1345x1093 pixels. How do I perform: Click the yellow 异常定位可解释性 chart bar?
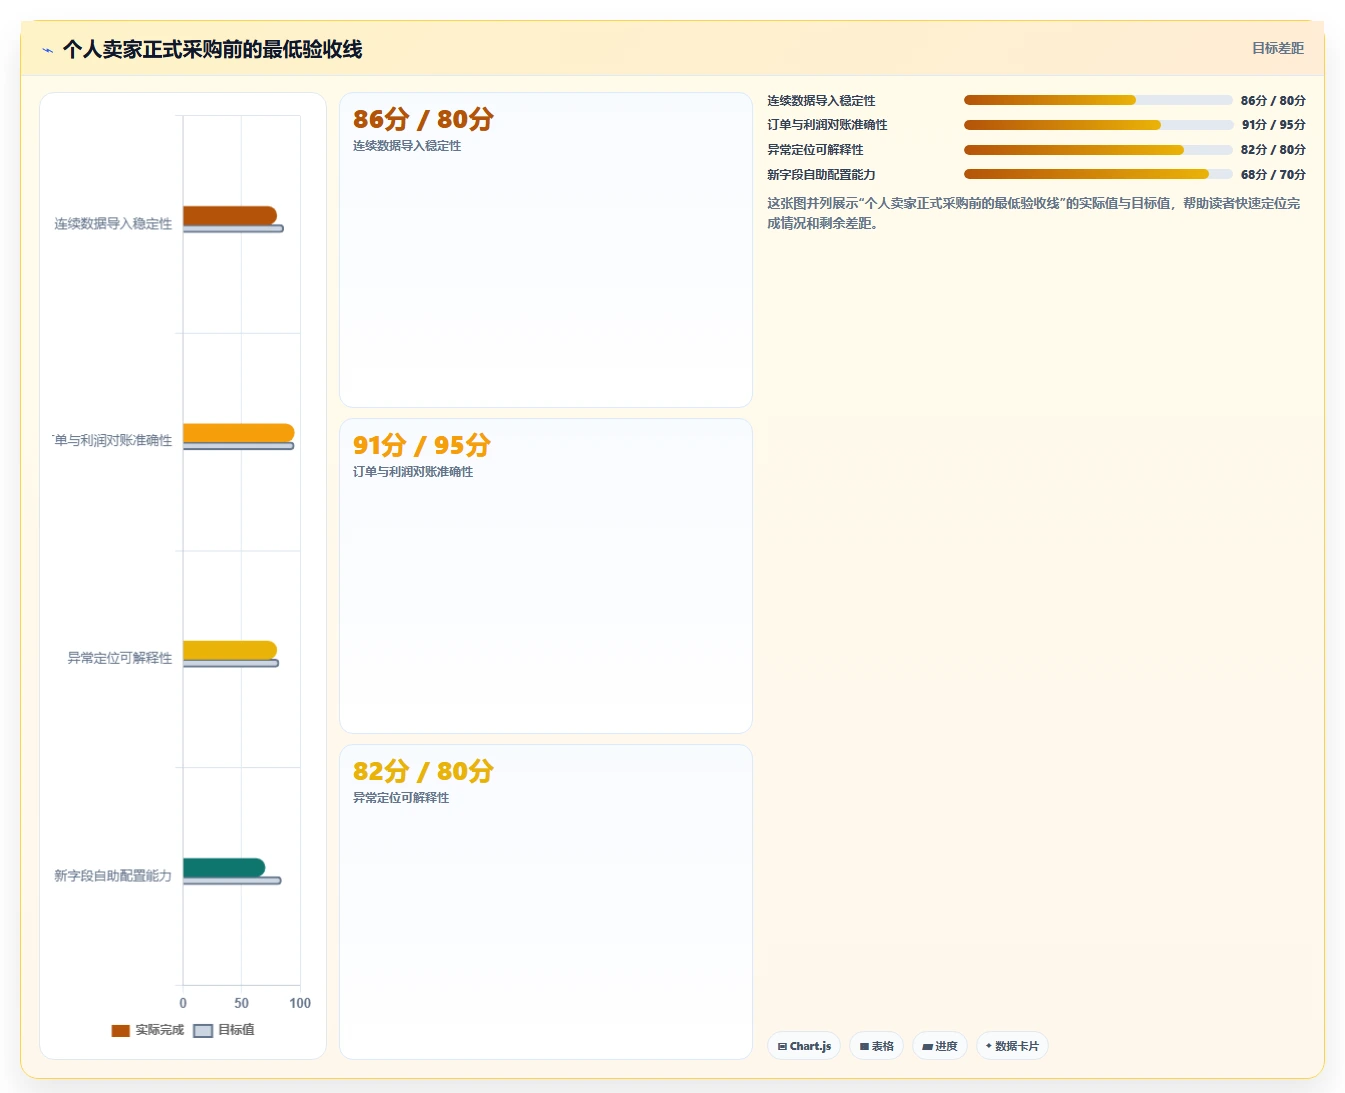click(230, 650)
